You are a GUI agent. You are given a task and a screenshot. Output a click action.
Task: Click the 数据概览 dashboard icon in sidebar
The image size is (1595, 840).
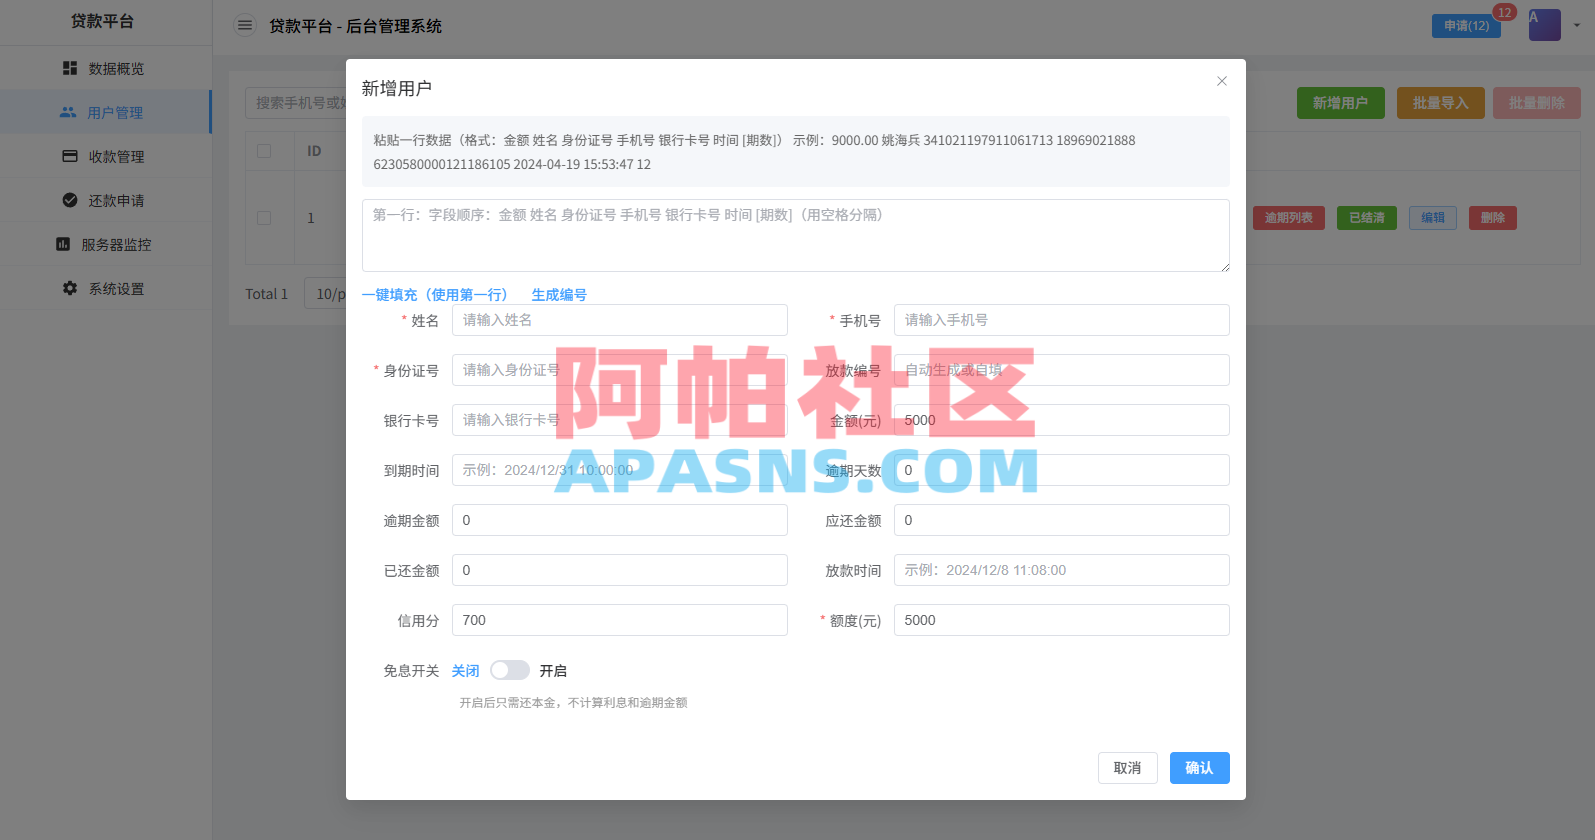click(x=70, y=68)
